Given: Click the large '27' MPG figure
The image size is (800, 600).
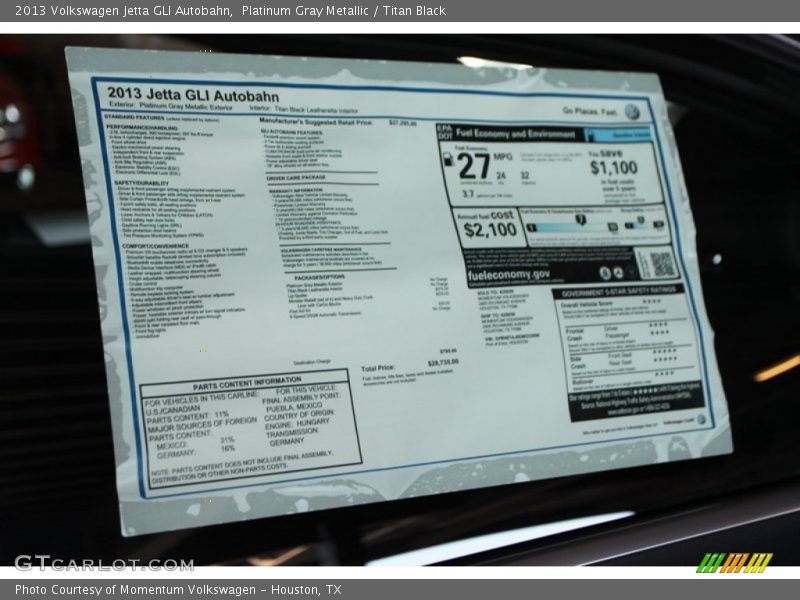Looking at the screenshot, I should coord(473,167).
